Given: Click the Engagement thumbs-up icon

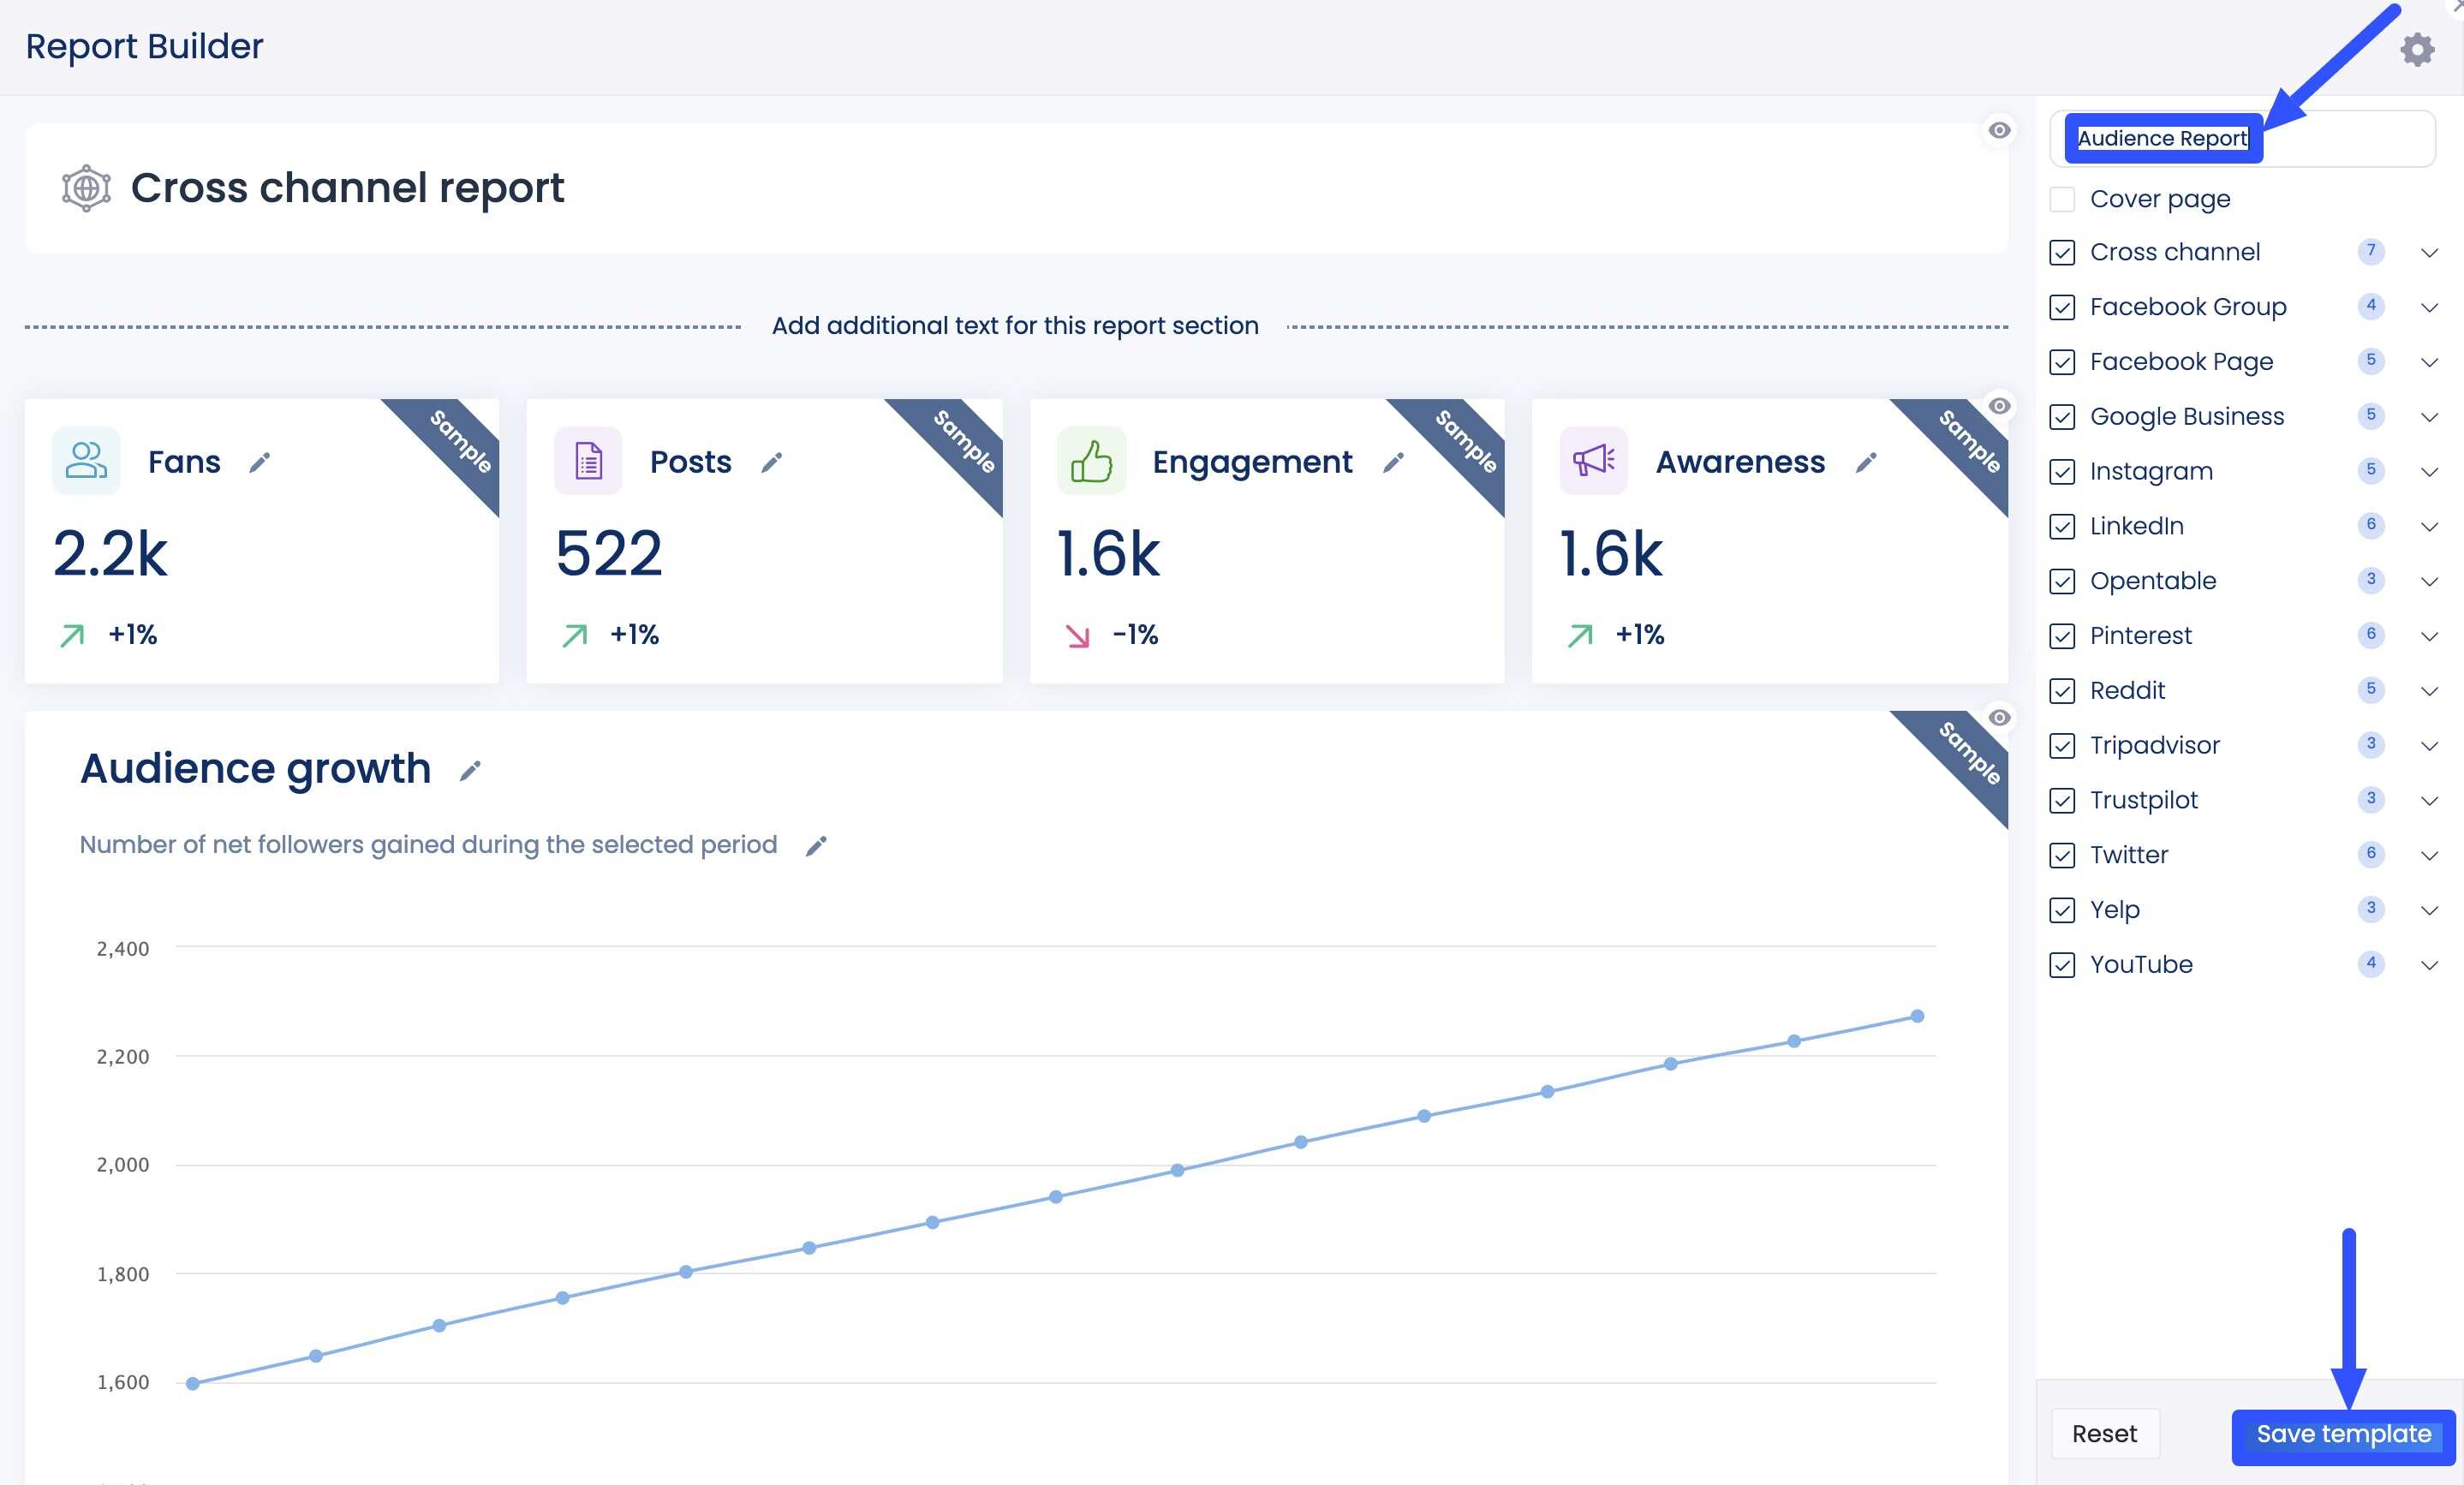Looking at the screenshot, I should (1090, 461).
